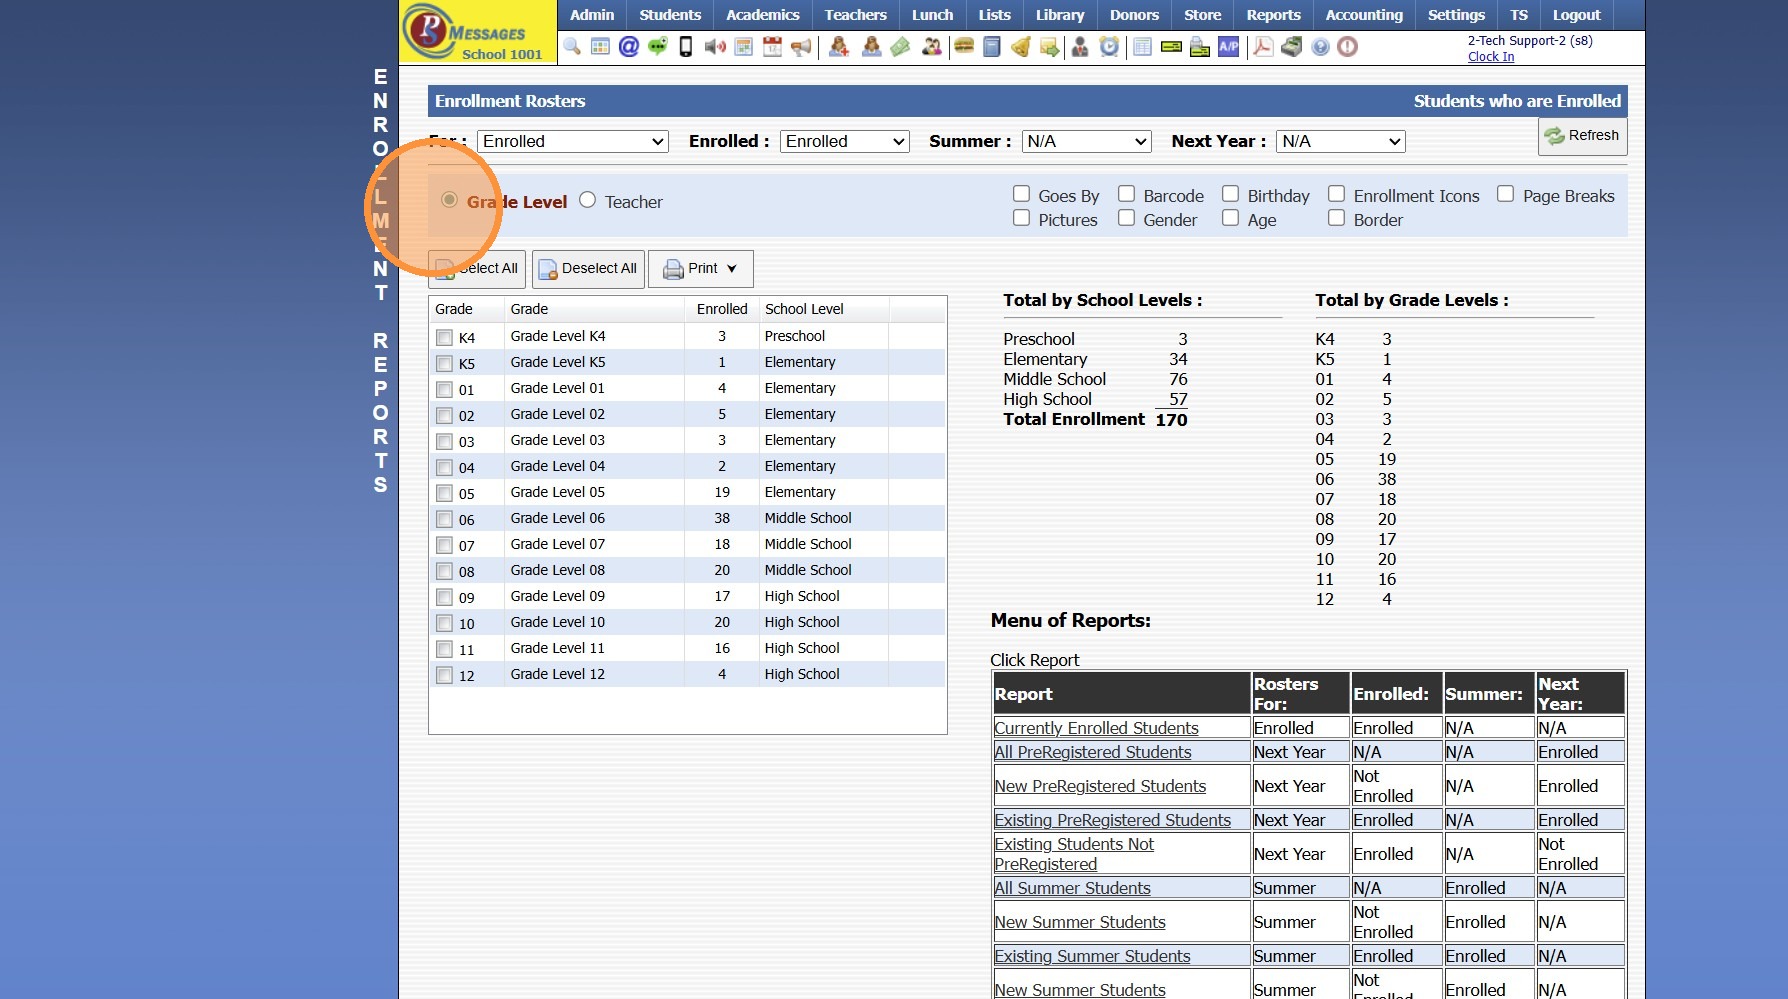Click the A/P accounts payable icon

pos(1229,47)
